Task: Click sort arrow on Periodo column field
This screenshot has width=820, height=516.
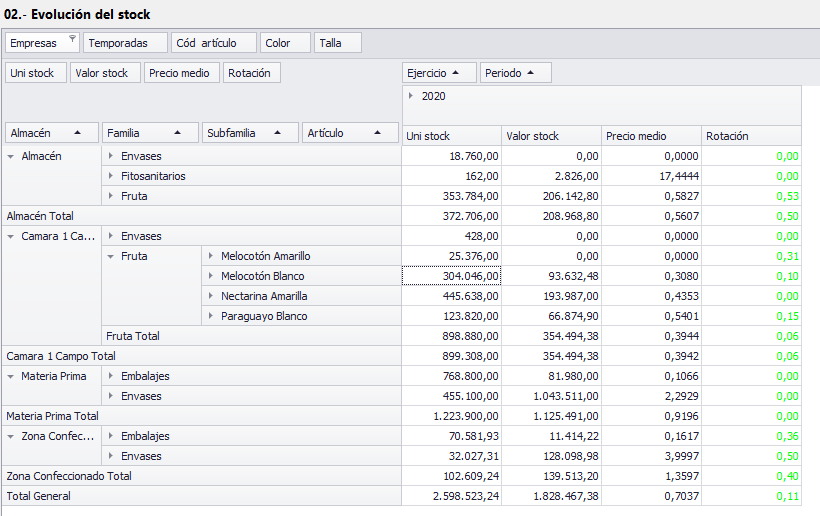Action: tap(530, 73)
